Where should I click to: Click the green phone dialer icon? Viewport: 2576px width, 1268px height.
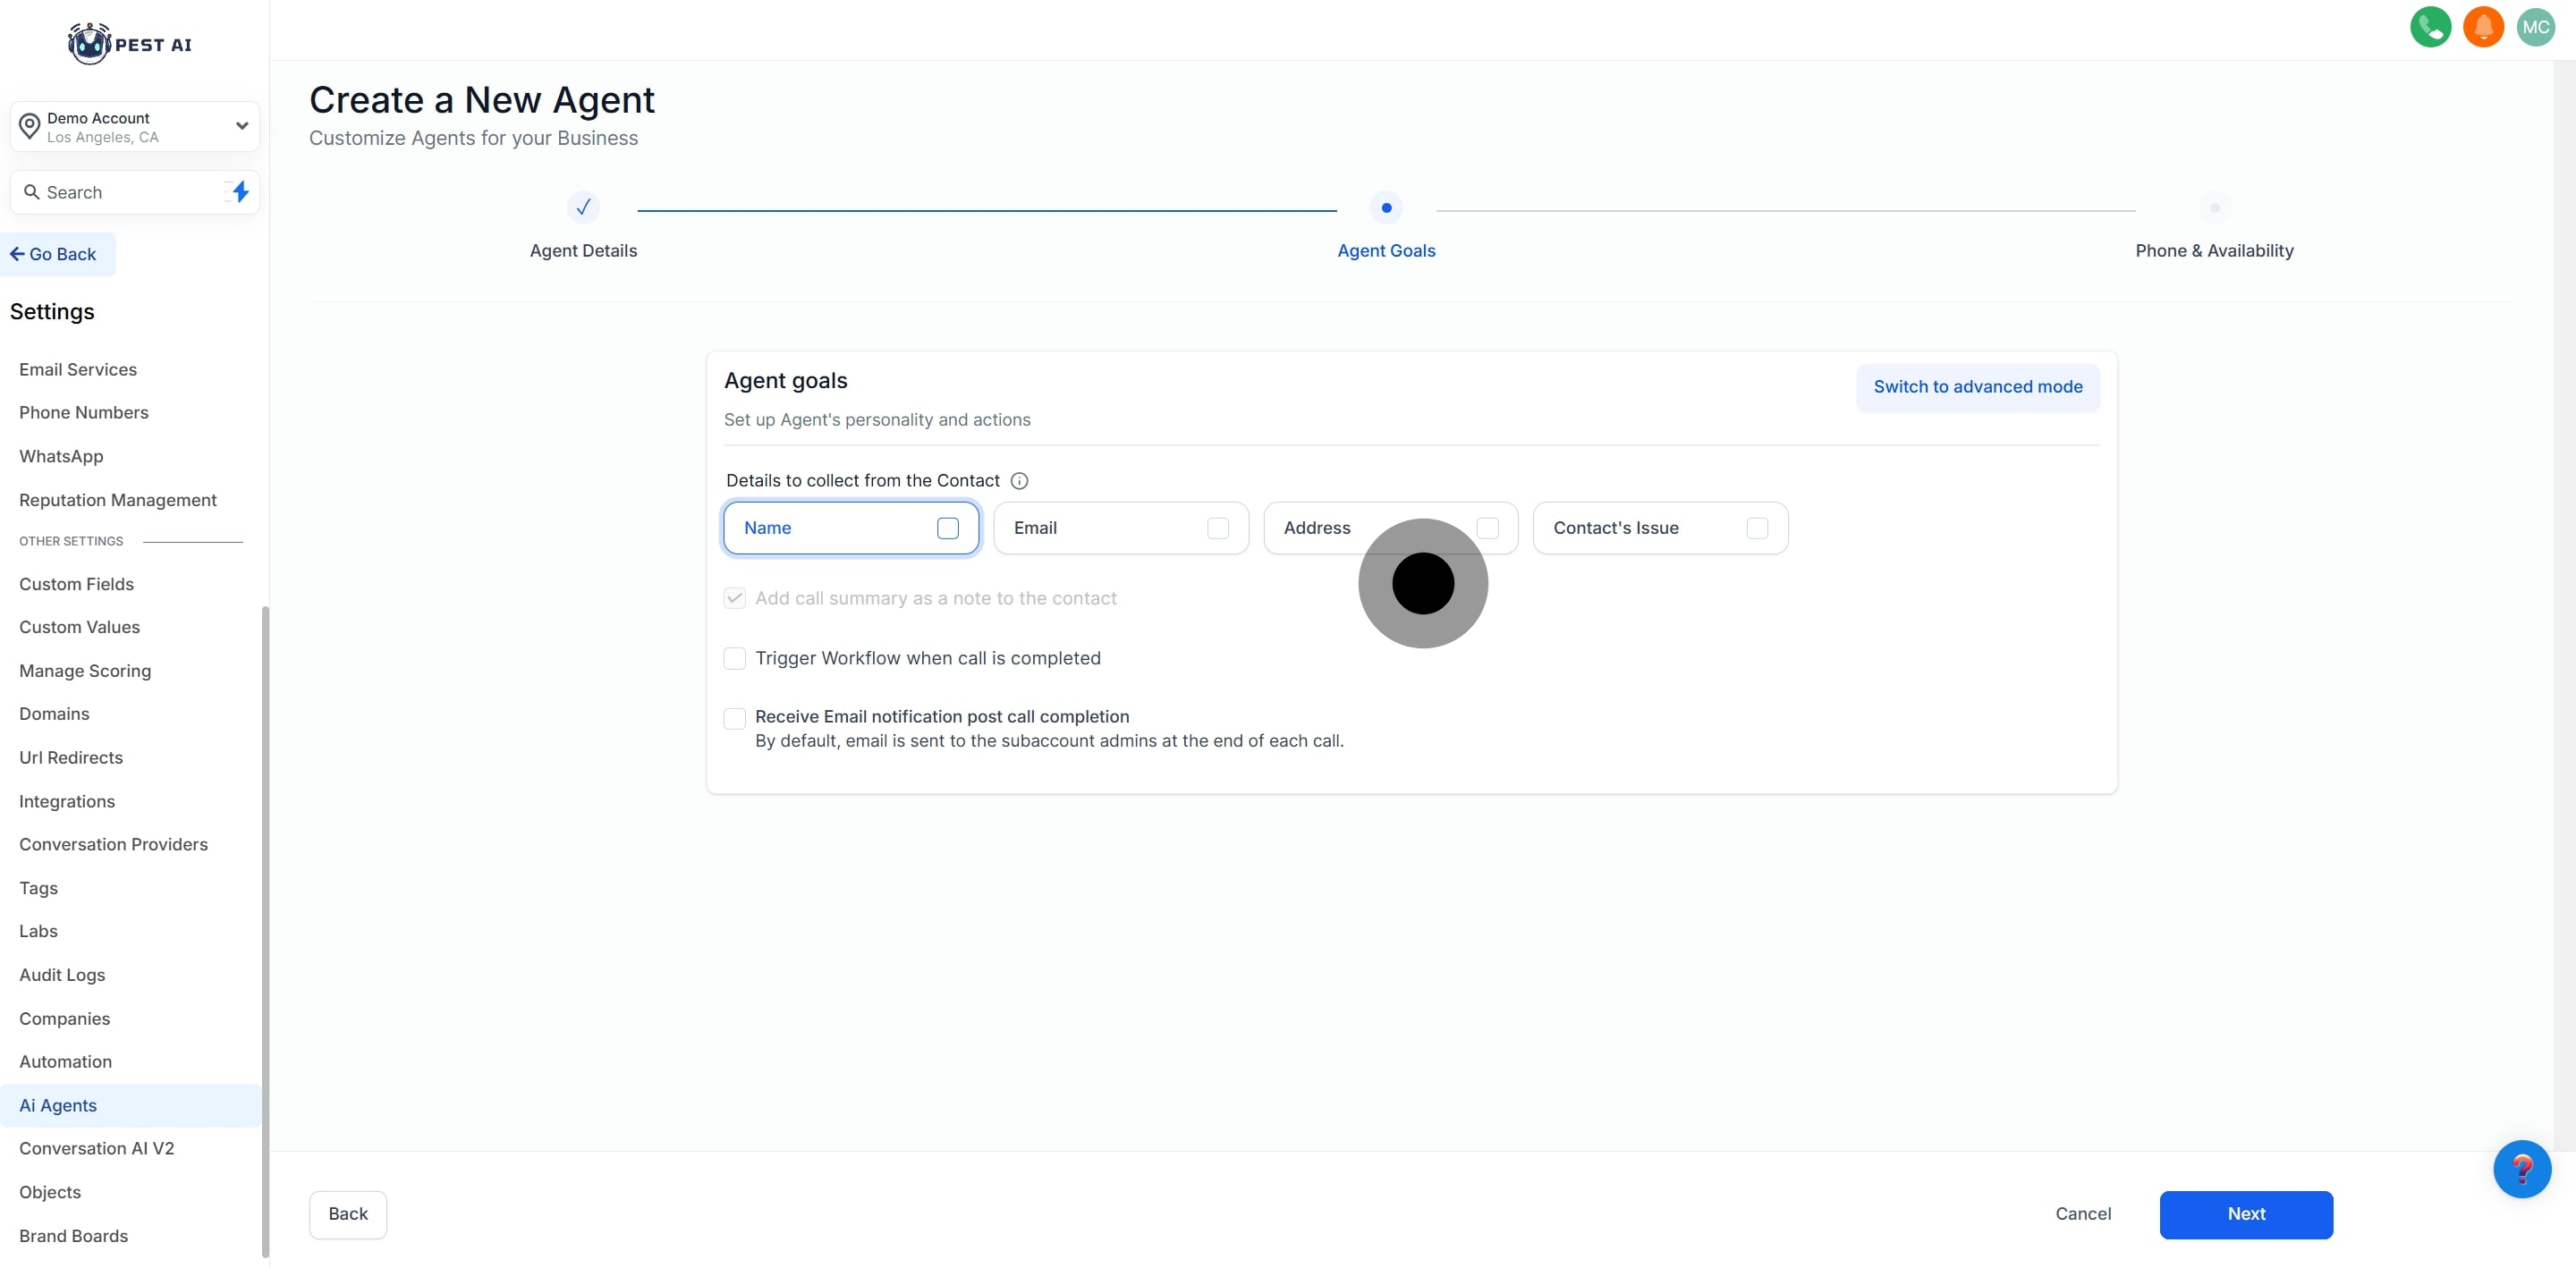click(2429, 27)
